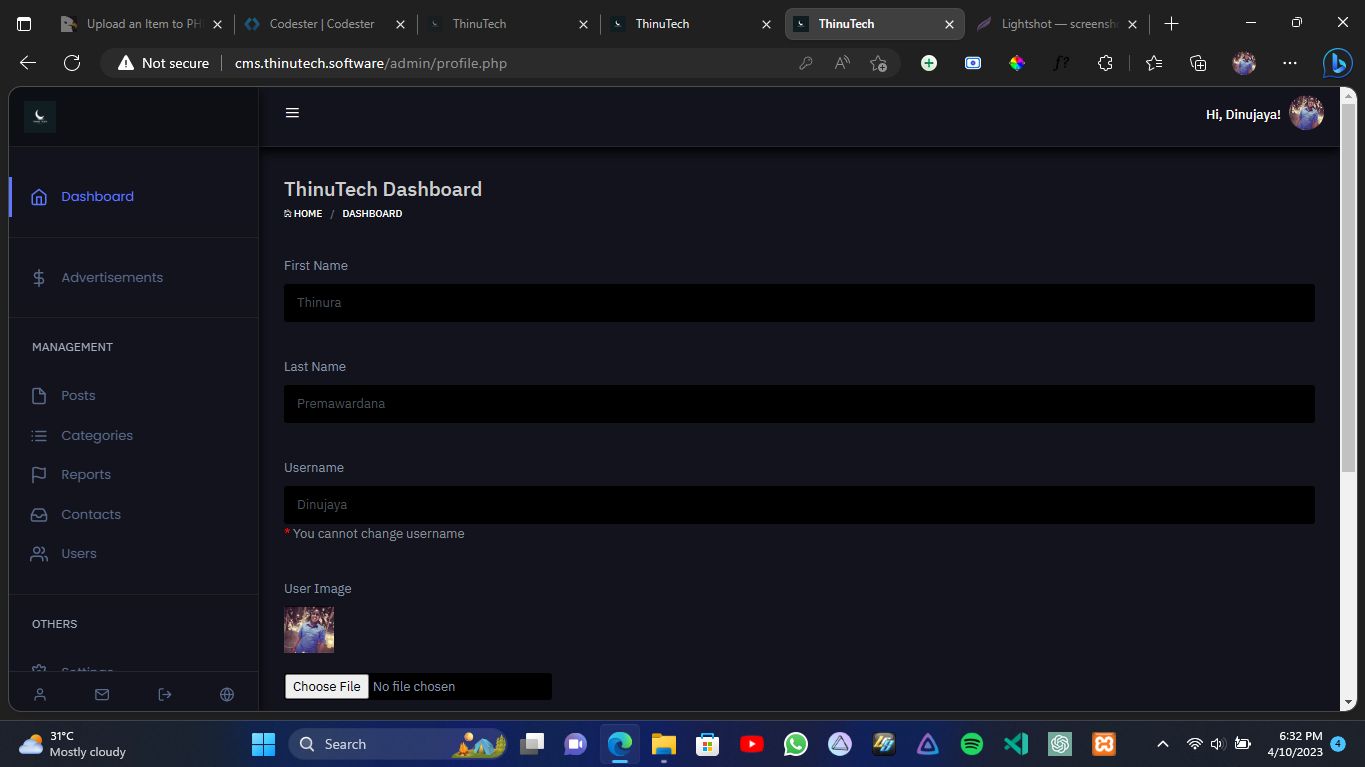This screenshot has width=1365, height=767.
Task: Click the ThinuTech logo in sidebar header
Action: click(40, 116)
